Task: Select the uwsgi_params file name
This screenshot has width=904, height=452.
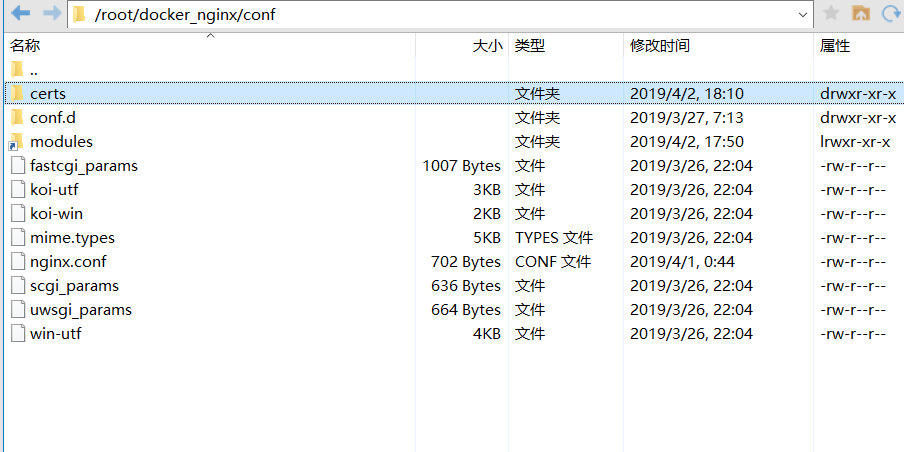Action: [81, 310]
